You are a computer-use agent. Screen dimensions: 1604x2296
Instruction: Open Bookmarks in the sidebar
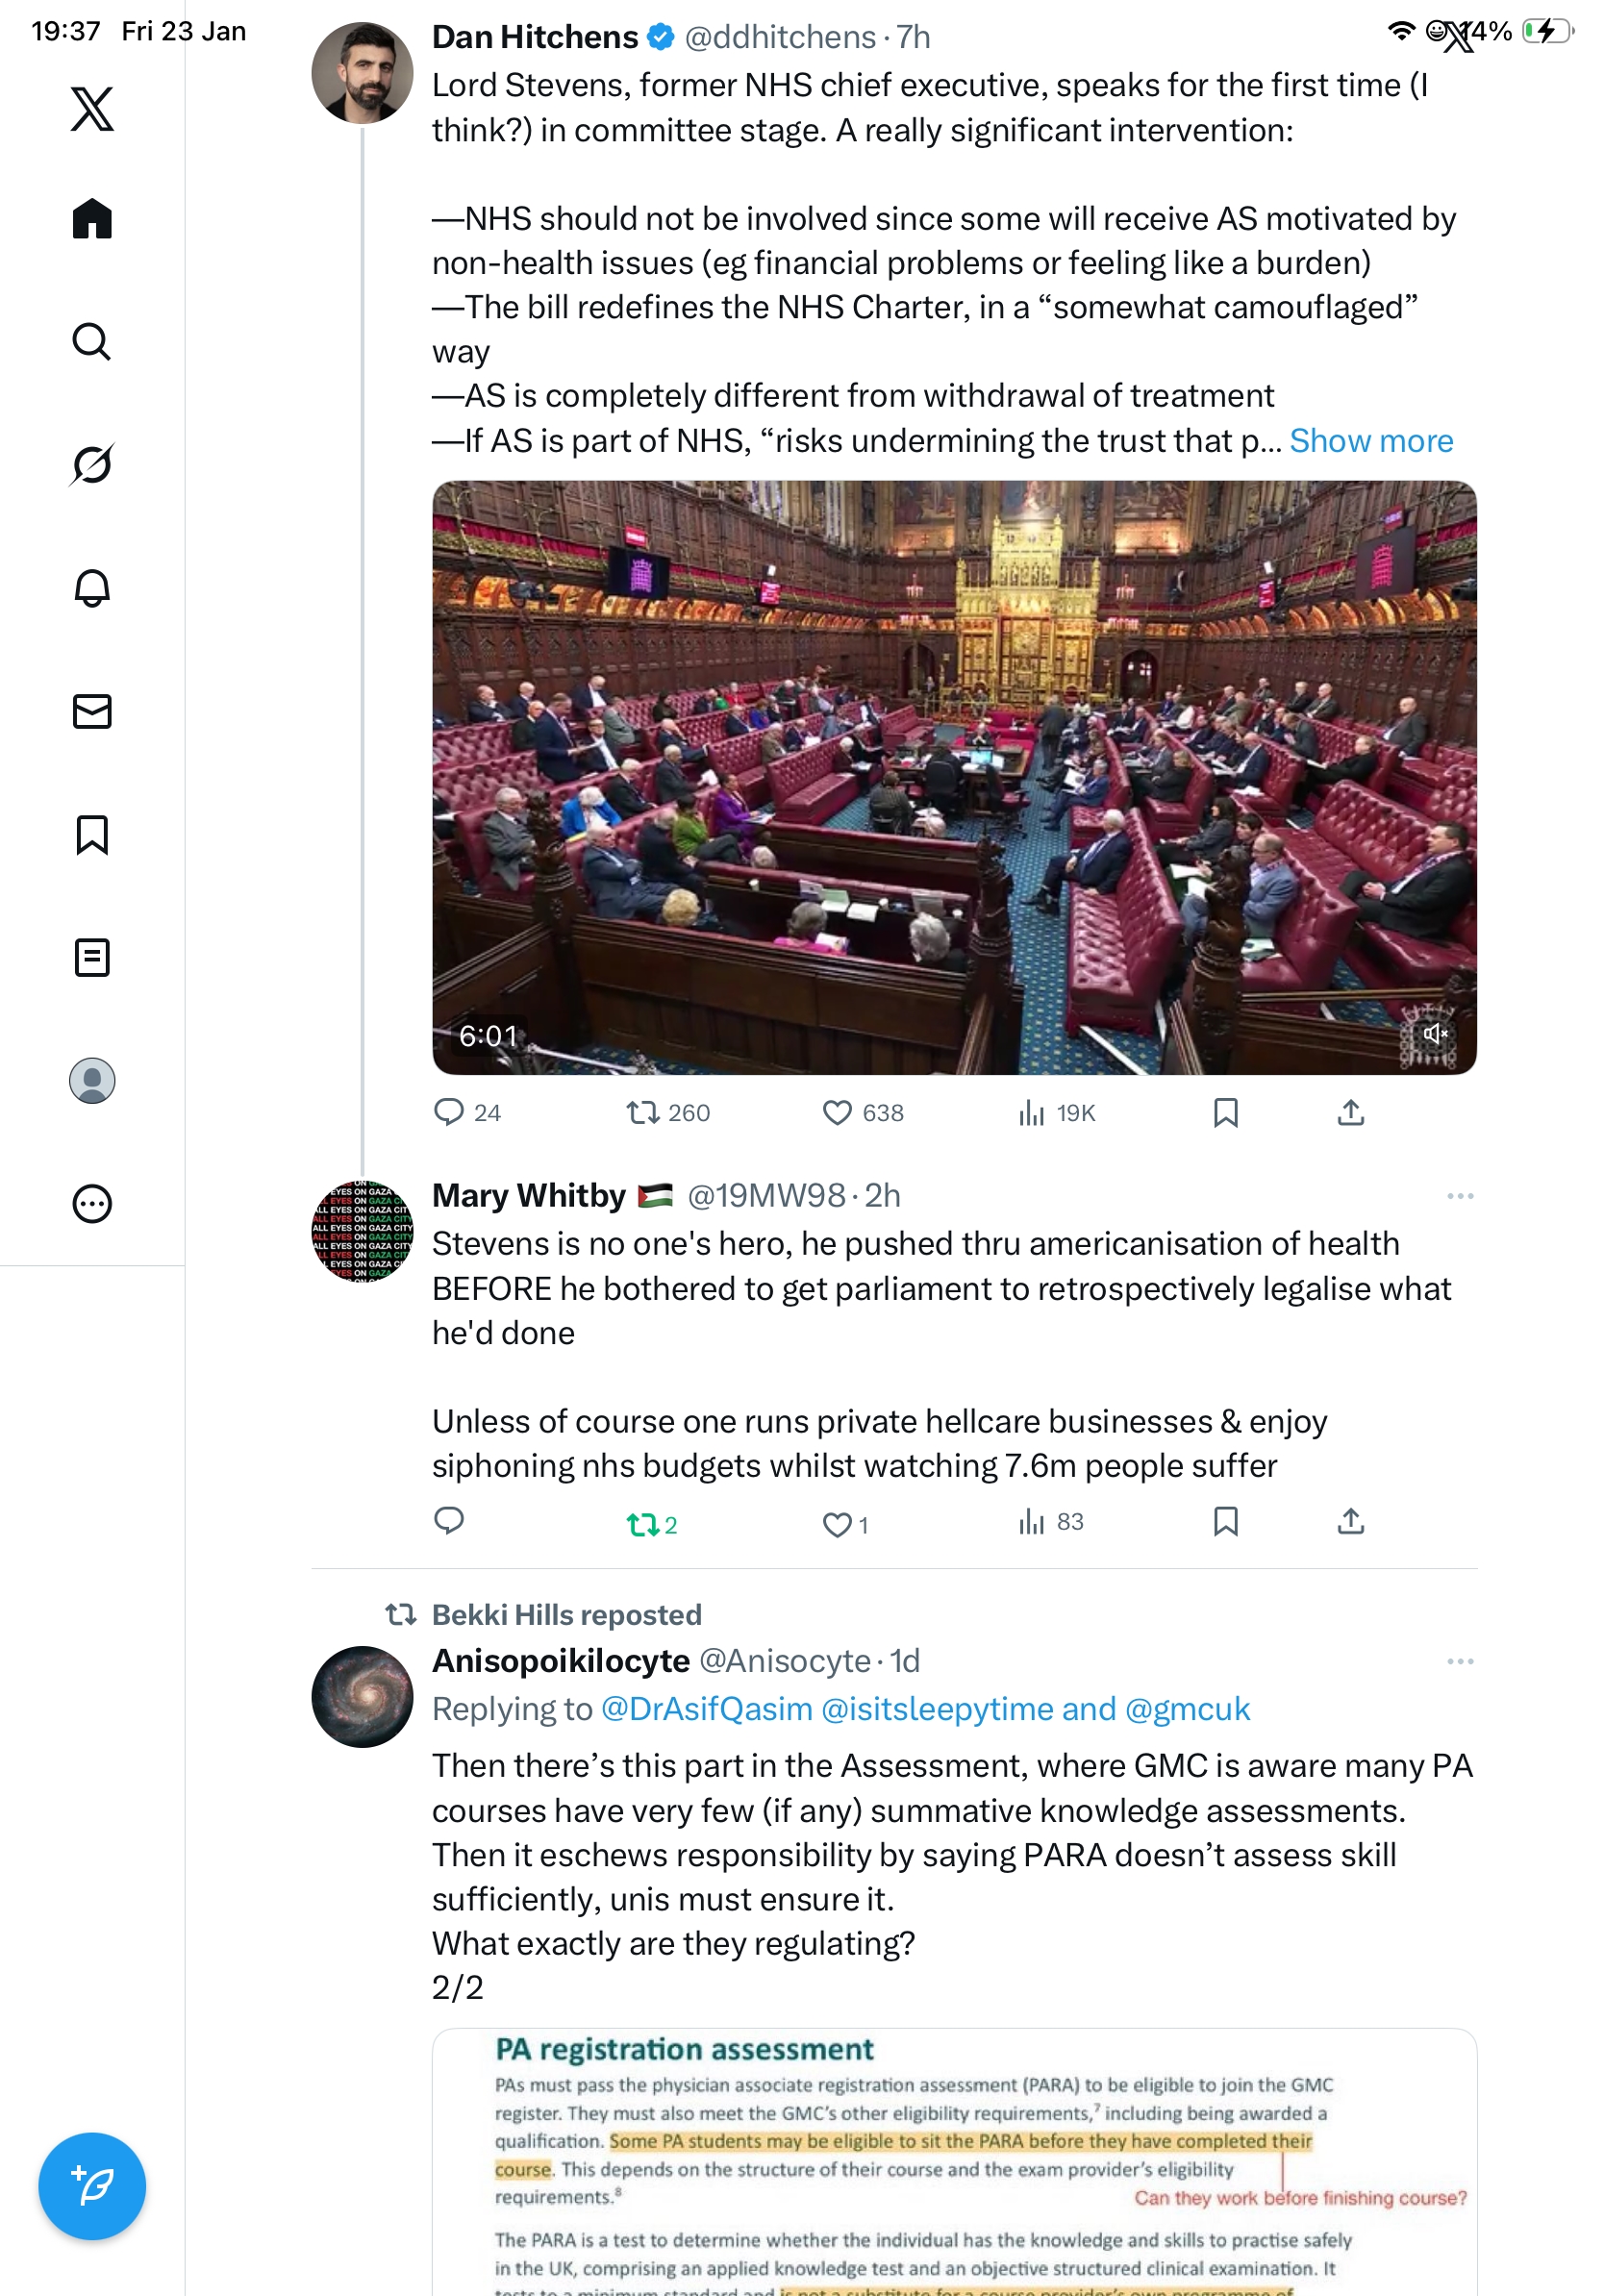92,834
